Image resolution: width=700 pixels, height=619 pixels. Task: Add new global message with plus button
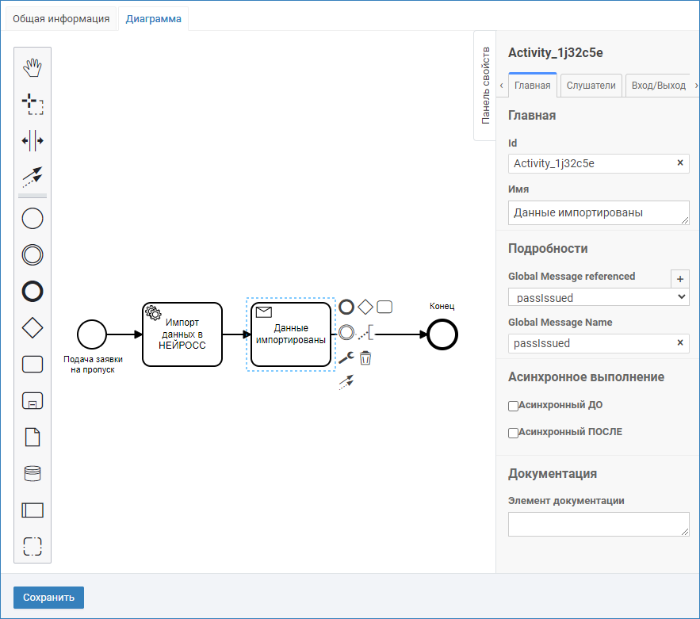coord(680,279)
